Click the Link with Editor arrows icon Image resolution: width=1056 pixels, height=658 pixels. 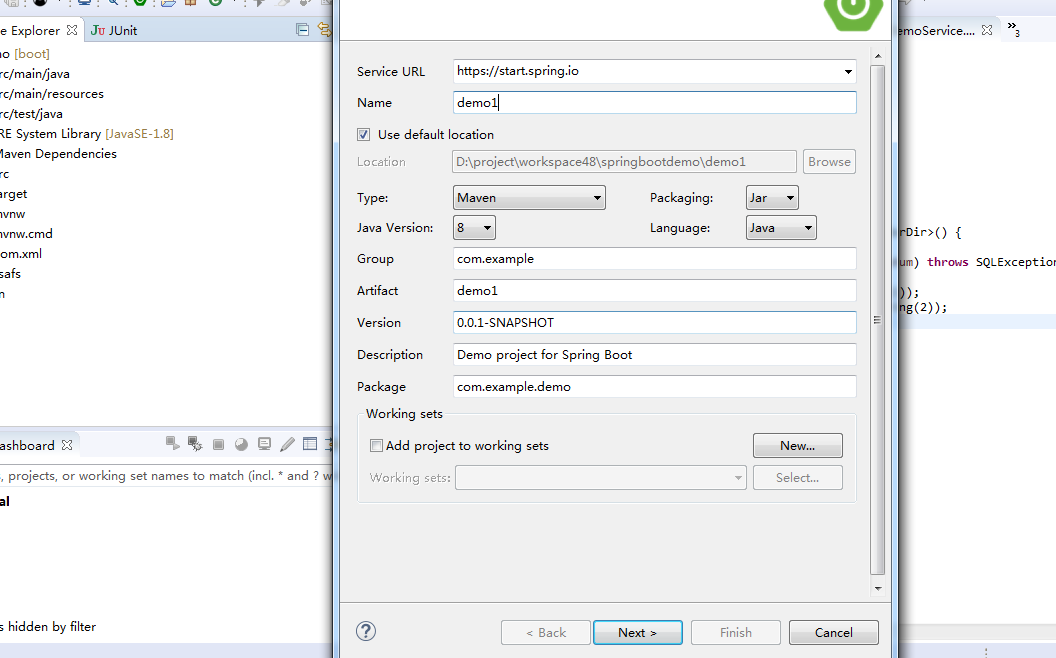325,30
